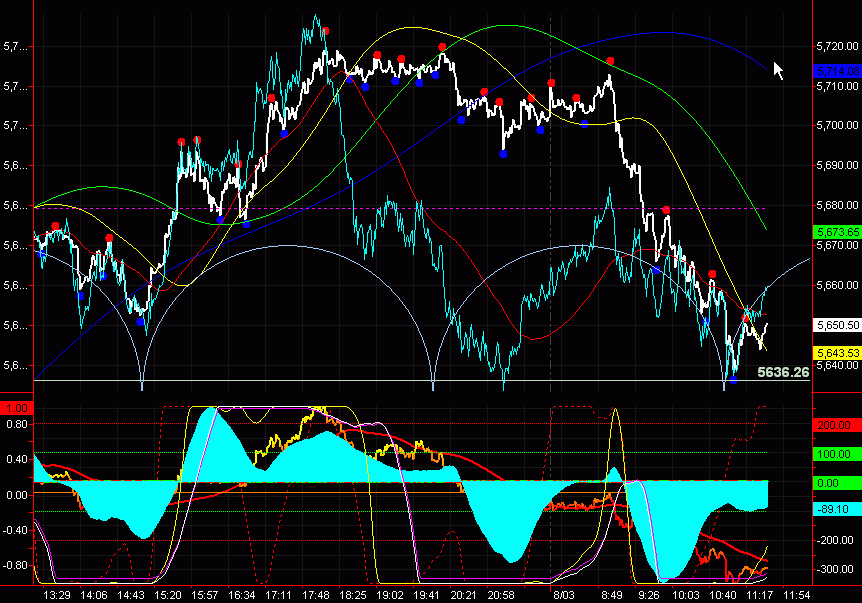
Task: Click the 19:41 time axis label
Action: click(426, 595)
